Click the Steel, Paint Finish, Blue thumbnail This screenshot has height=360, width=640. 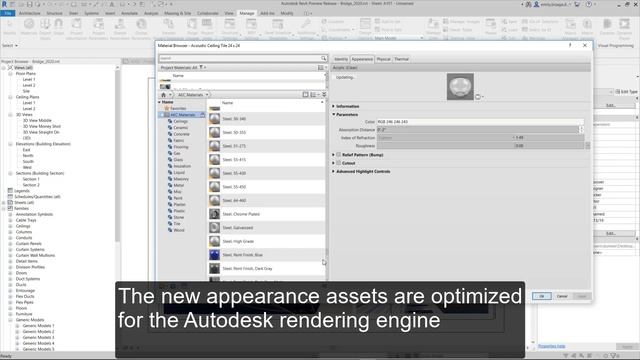click(x=214, y=255)
